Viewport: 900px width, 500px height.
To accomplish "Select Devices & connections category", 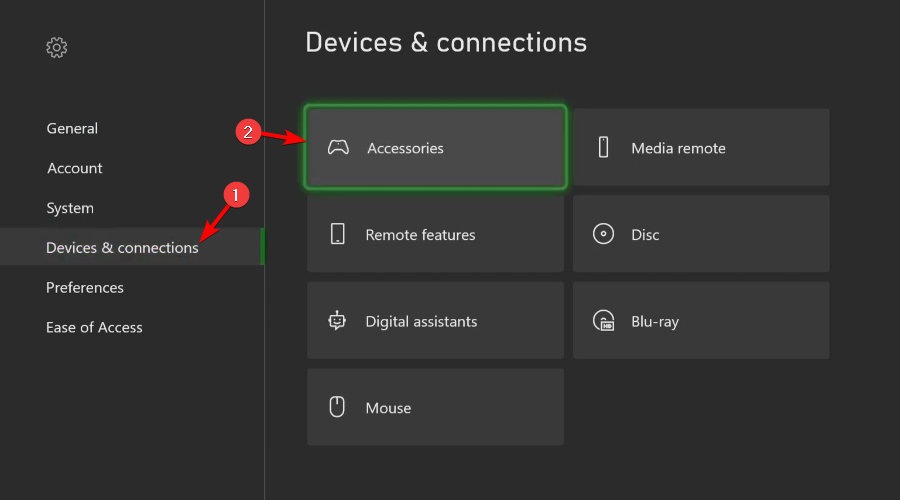I will coord(122,248).
